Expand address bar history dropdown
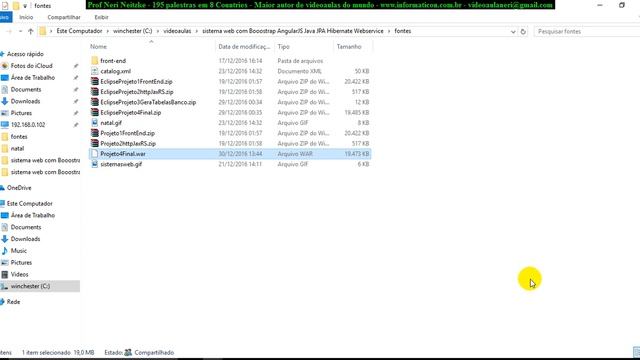640x360 pixels. point(513,31)
